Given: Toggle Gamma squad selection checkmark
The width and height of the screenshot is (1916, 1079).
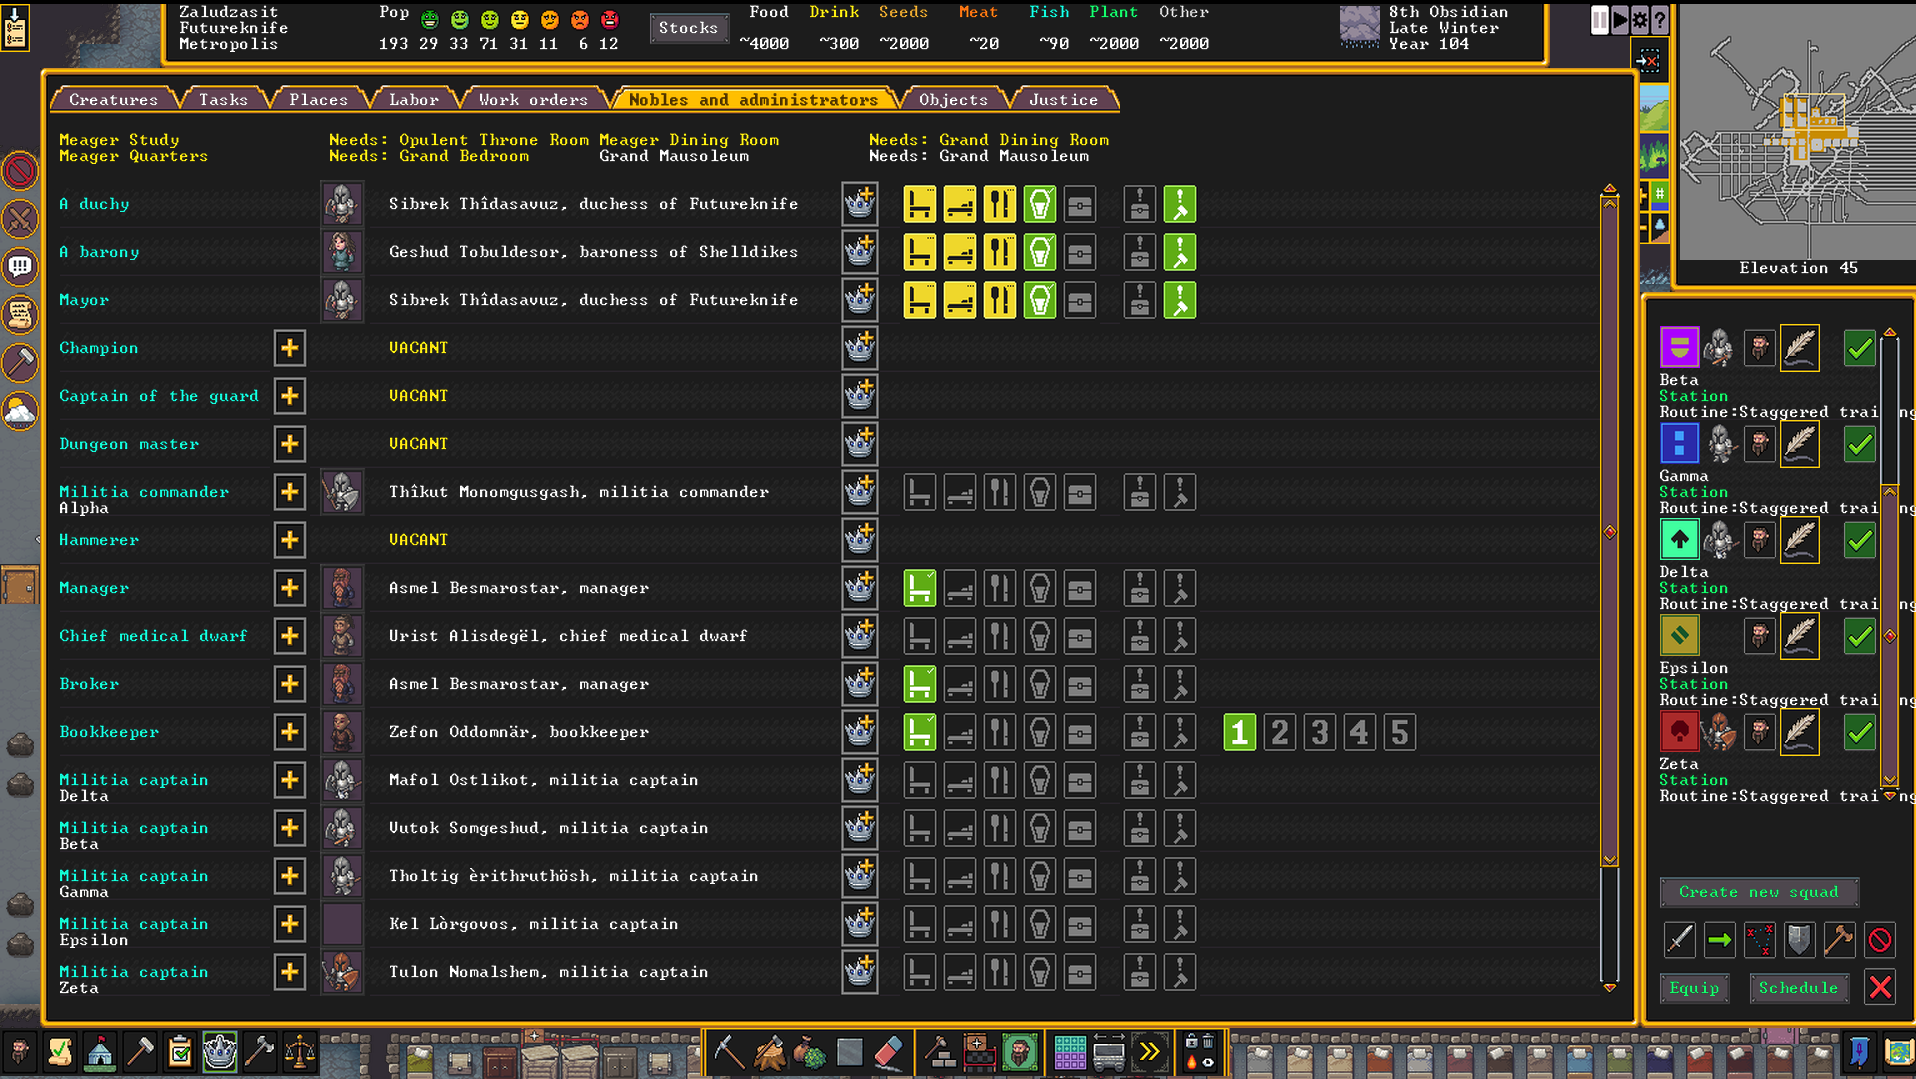Looking at the screenshot, I should coord(1859,443).
